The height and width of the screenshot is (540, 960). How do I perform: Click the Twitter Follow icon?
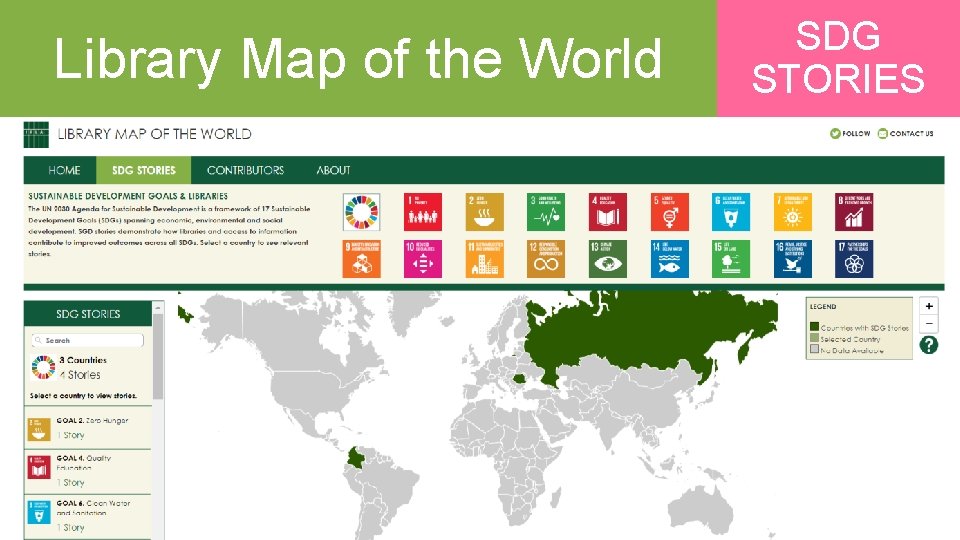coord(835,133)
